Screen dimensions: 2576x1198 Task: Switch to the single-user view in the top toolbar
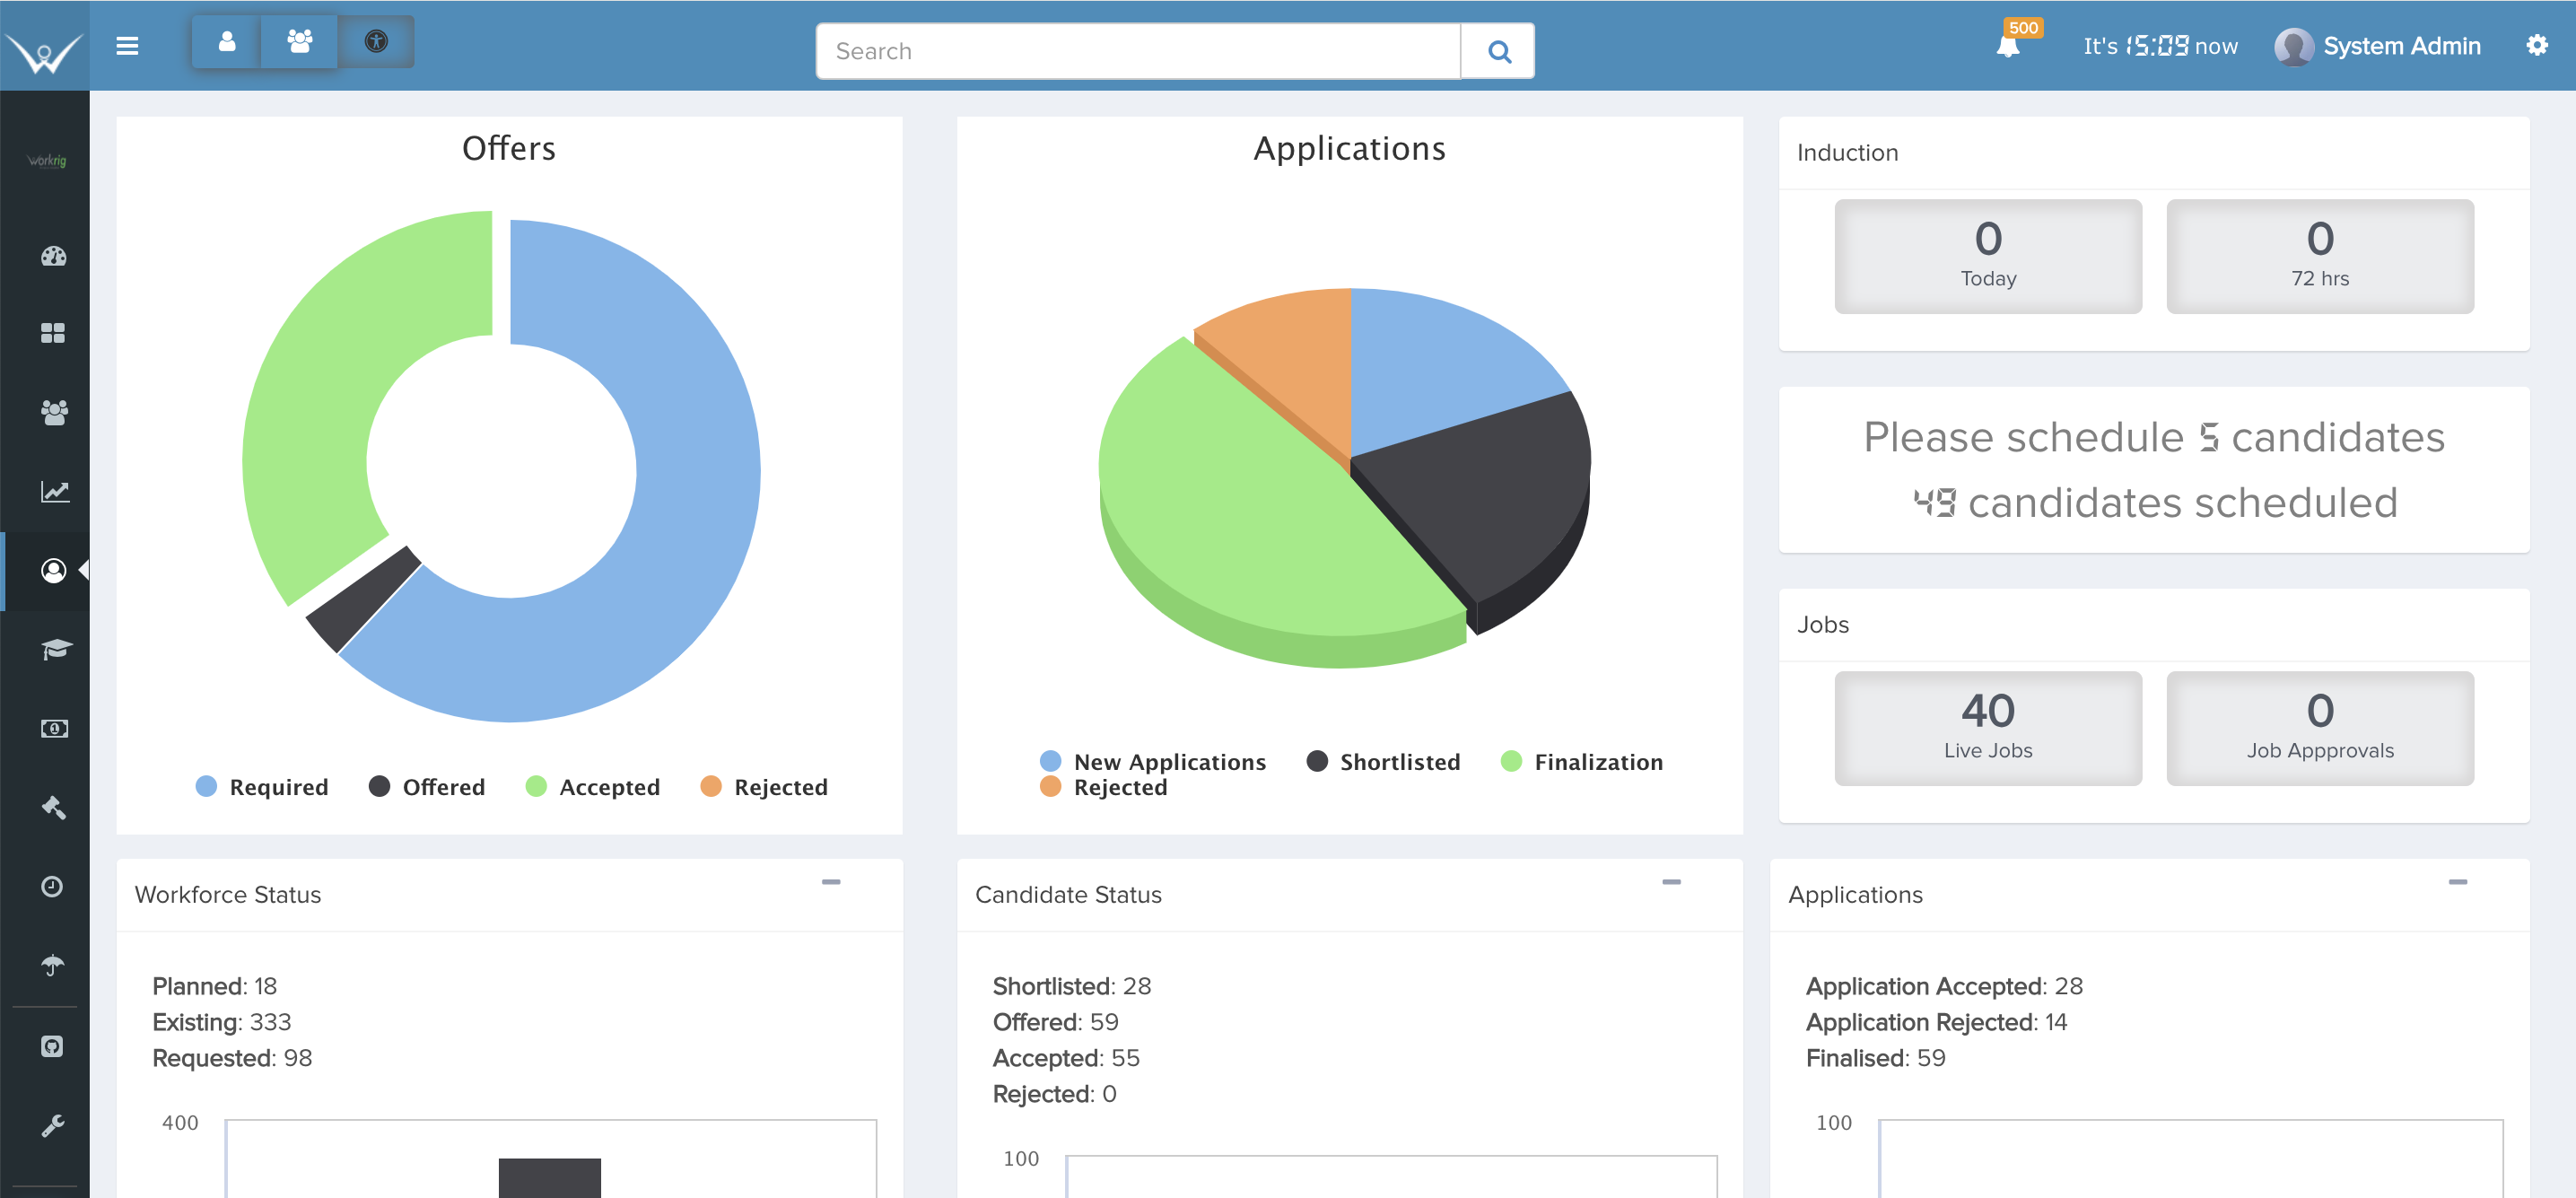pos(227,41)
